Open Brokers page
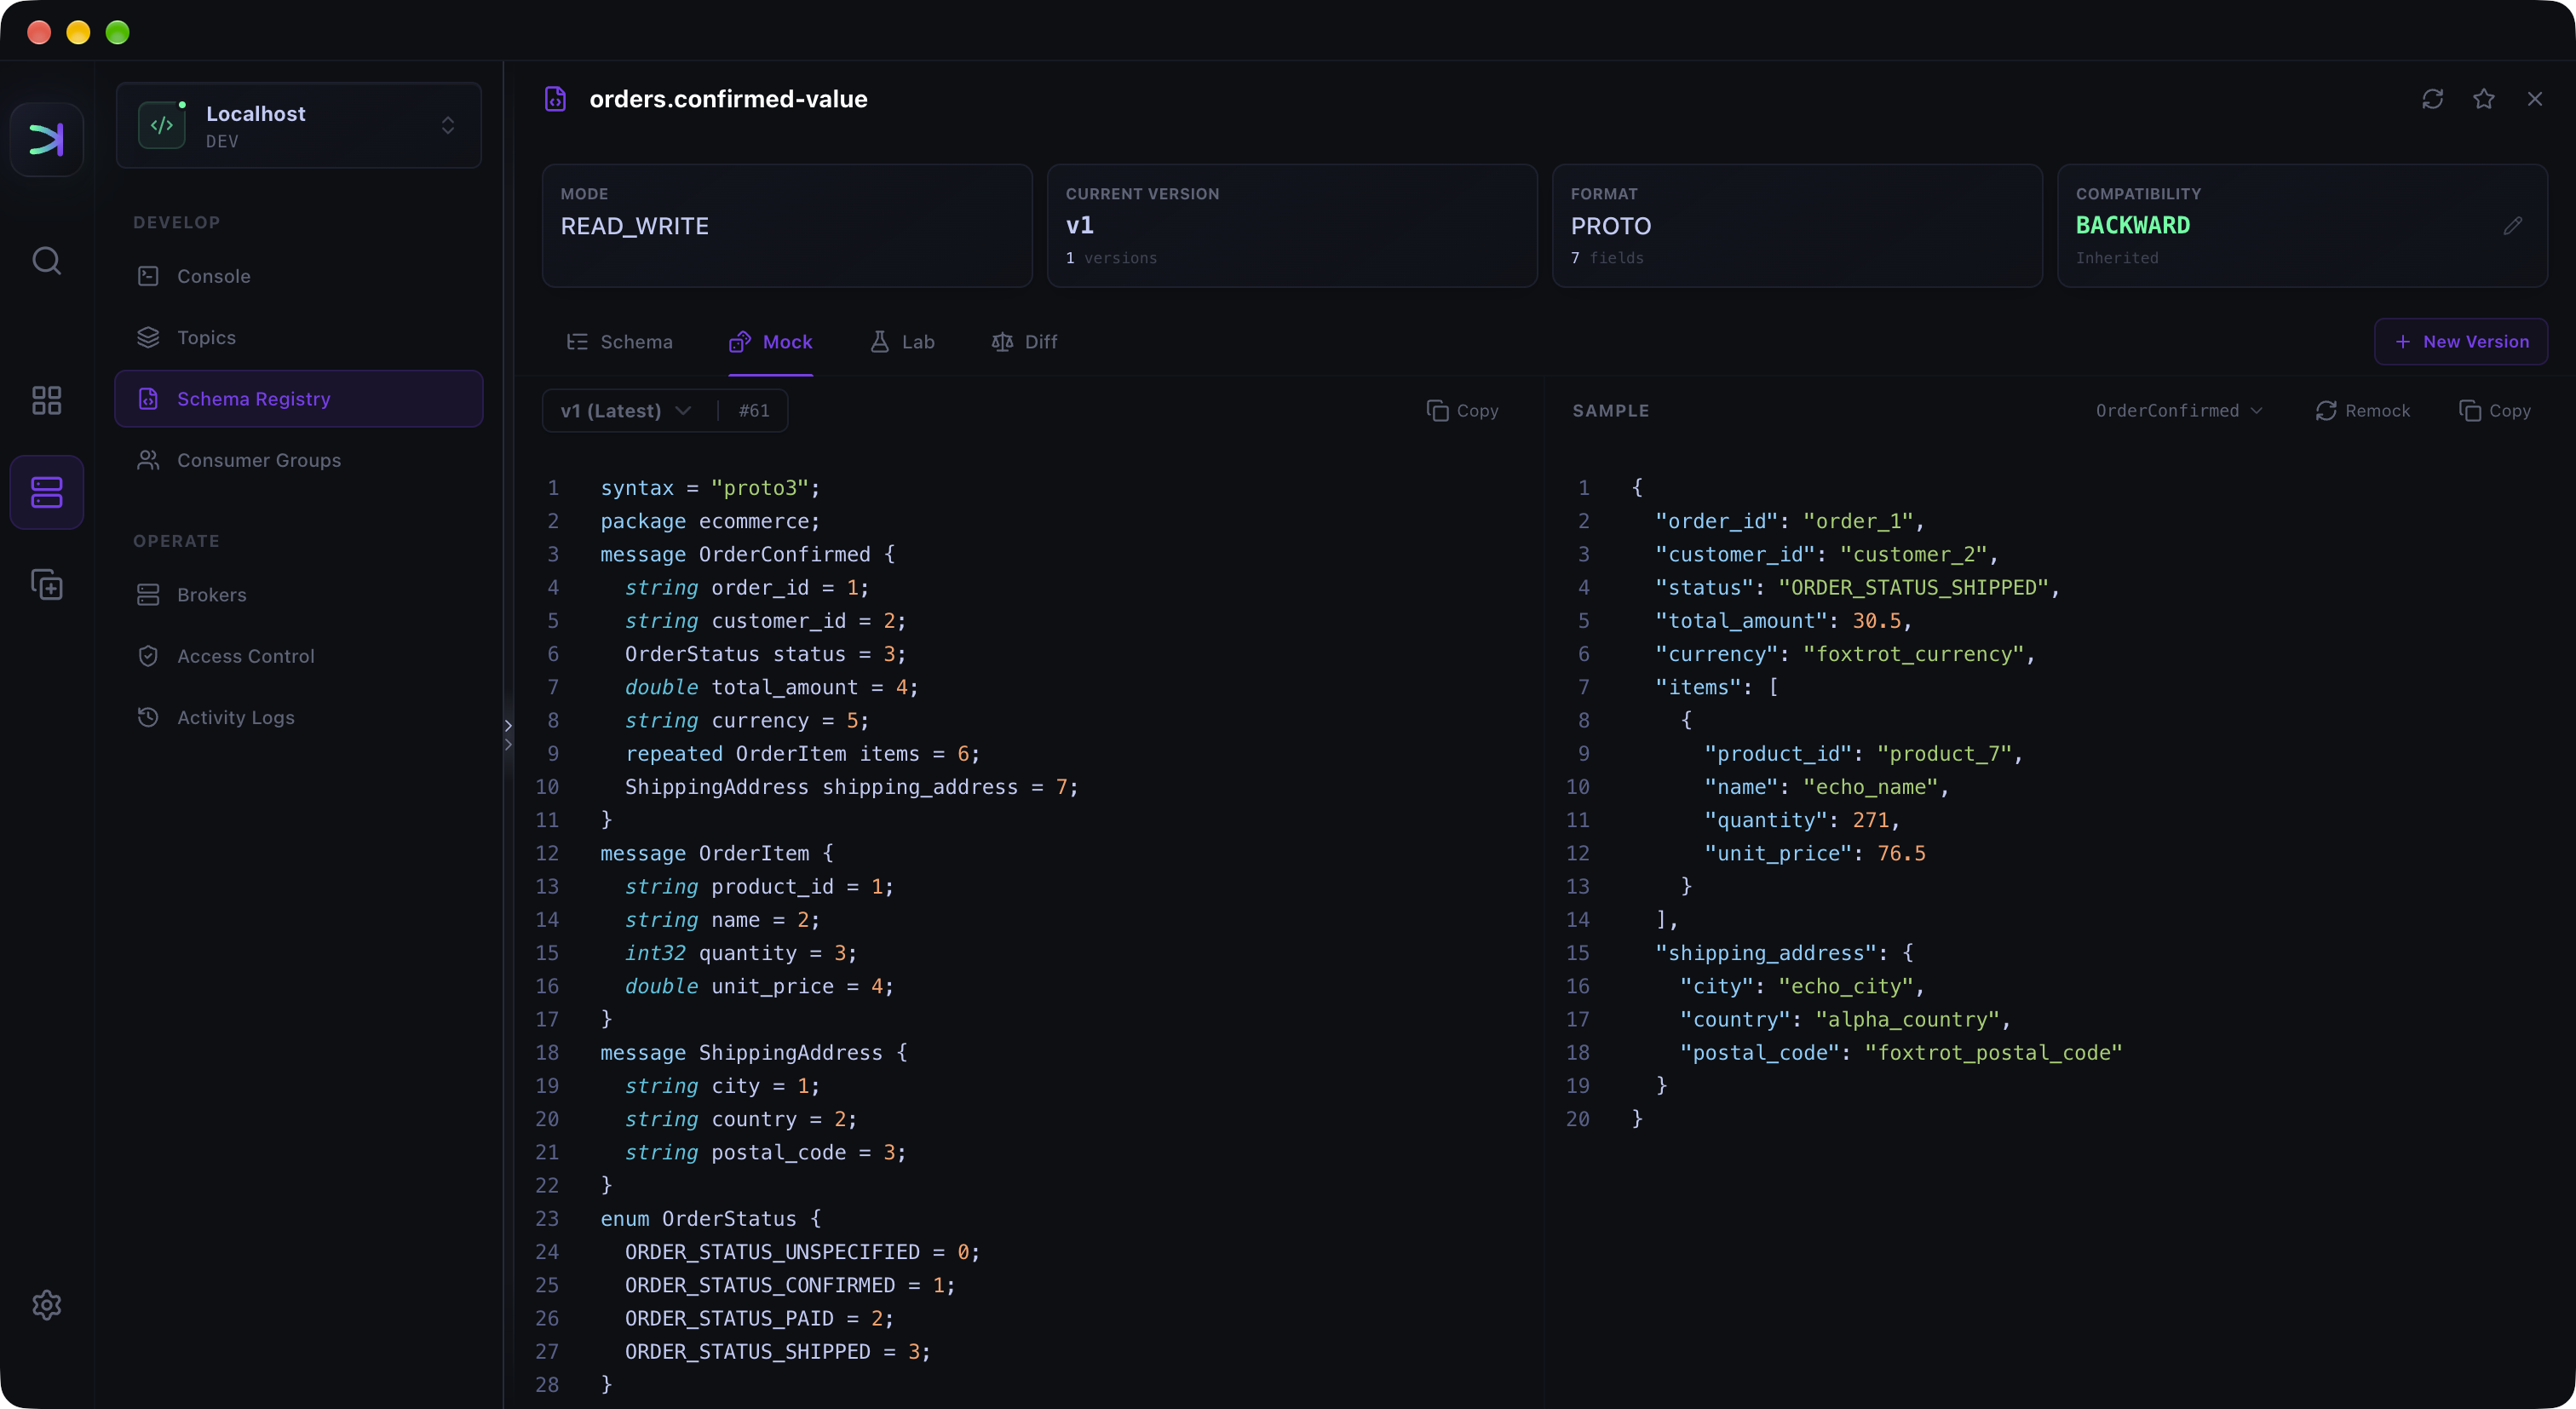The image size is (2576, 1409). [x=299, y=595]
